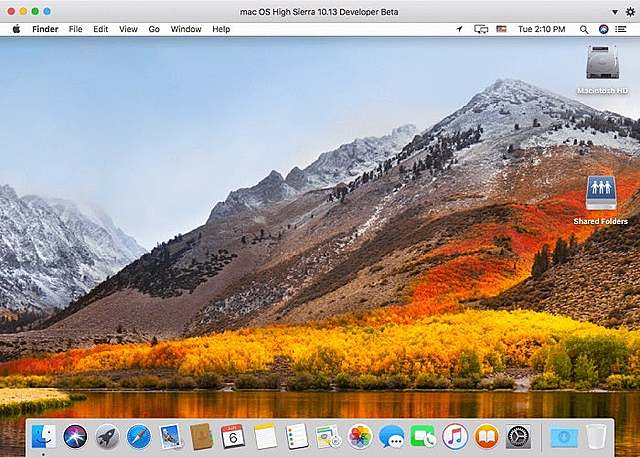Viewport: 640px width, 457px height.
Task: Open the Help menu
Action: click(221, 29)
